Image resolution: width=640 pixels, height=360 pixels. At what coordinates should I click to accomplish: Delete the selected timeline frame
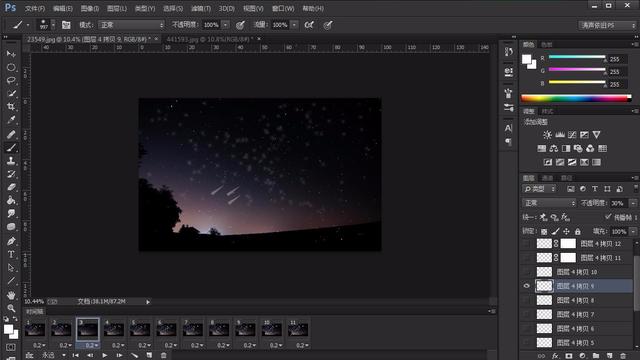coord(164,356)
